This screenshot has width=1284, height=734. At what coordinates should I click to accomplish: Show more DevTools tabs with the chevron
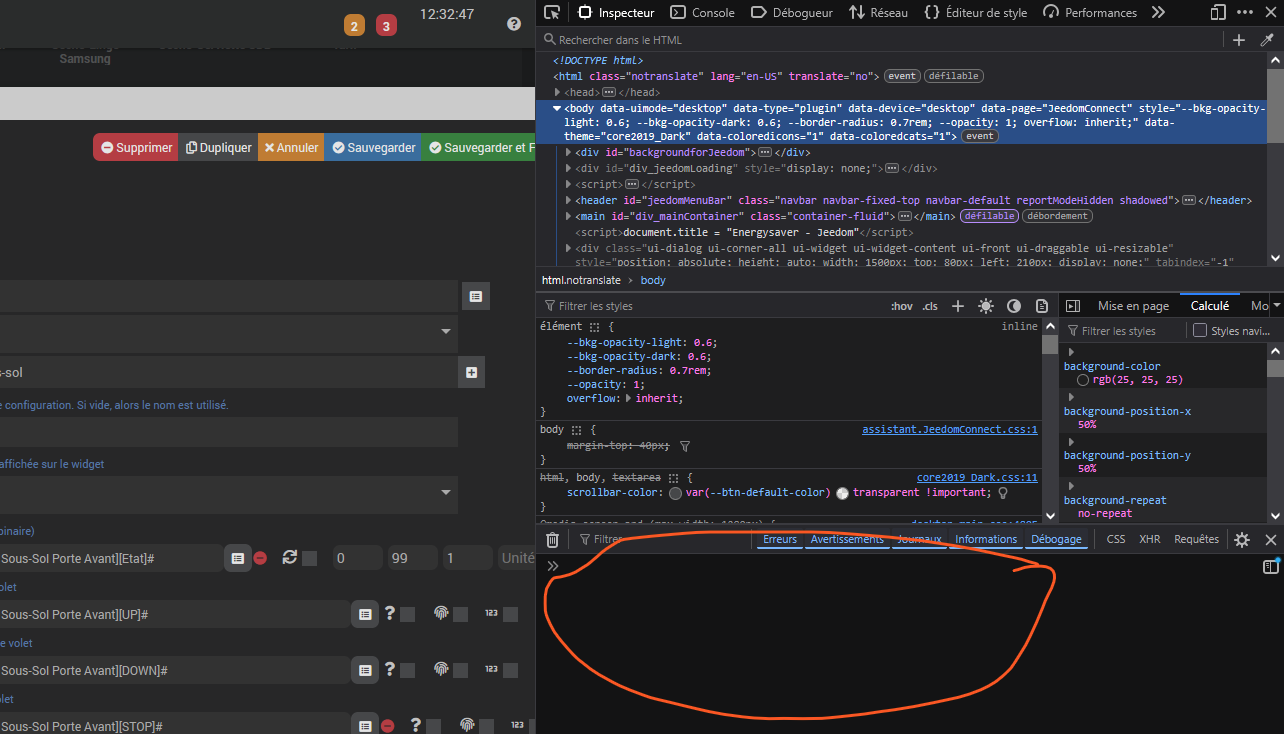click(x=1158, y=13)
